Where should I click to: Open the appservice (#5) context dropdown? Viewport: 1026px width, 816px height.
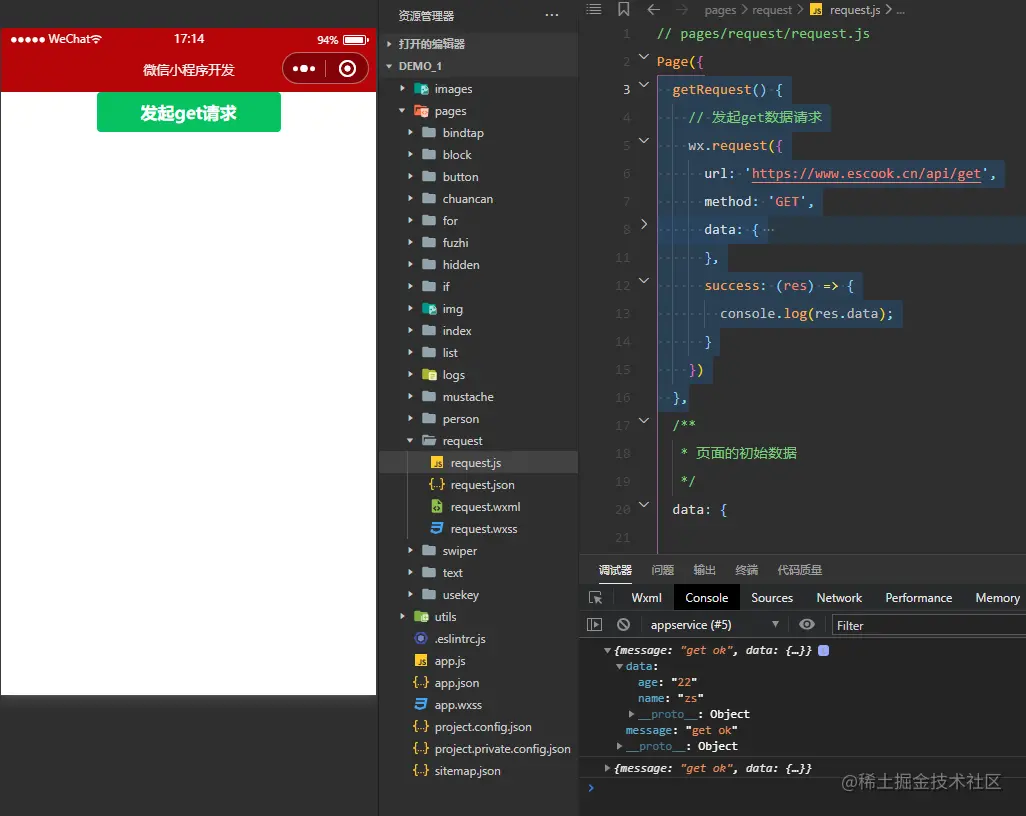pos(715,625)
